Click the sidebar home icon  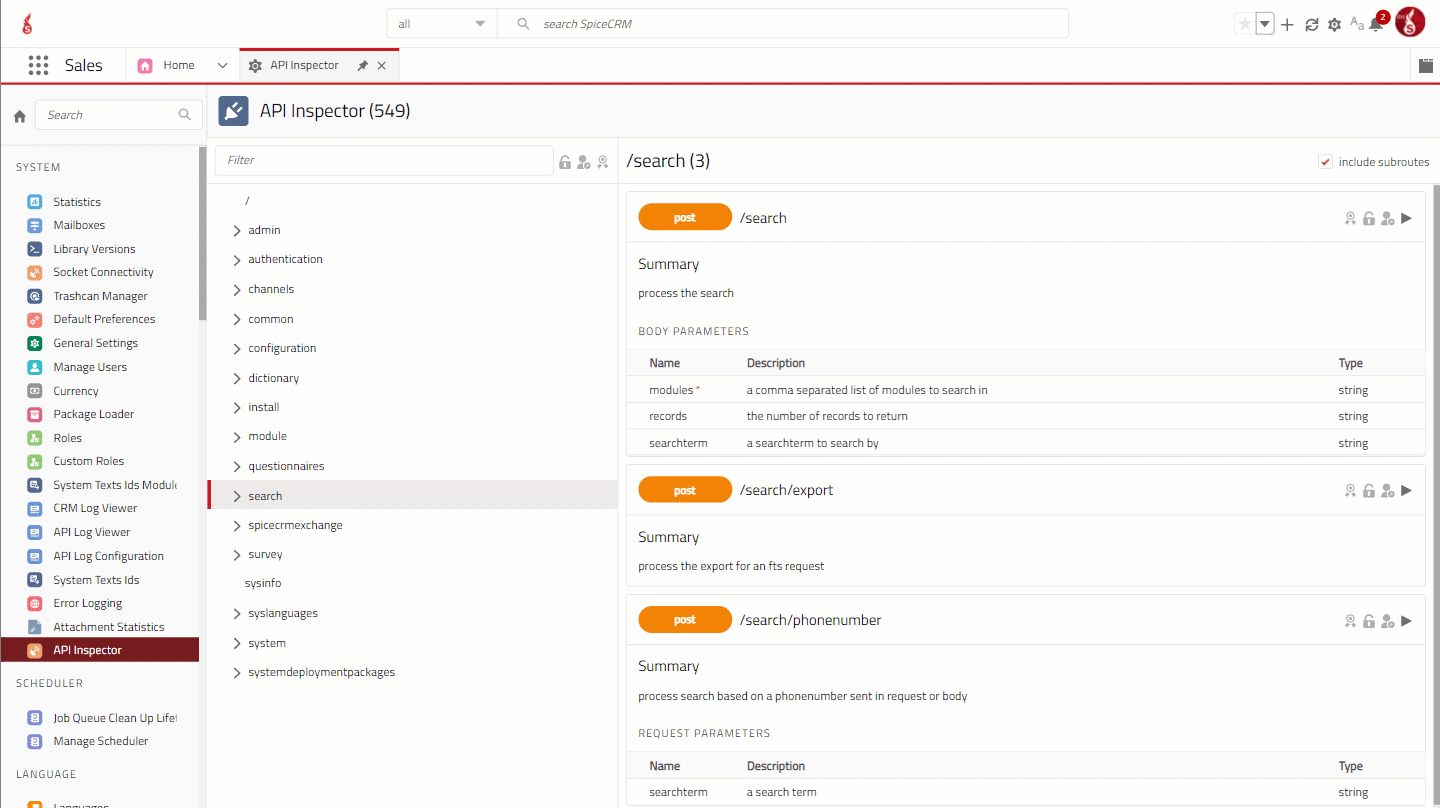(19, 116)
